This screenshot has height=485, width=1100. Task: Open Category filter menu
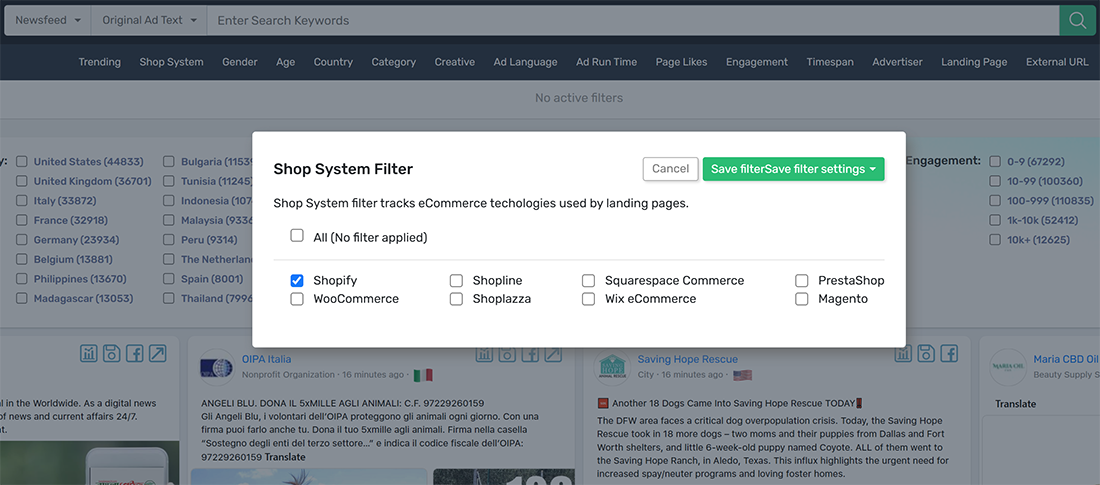[x=394, y=62]
